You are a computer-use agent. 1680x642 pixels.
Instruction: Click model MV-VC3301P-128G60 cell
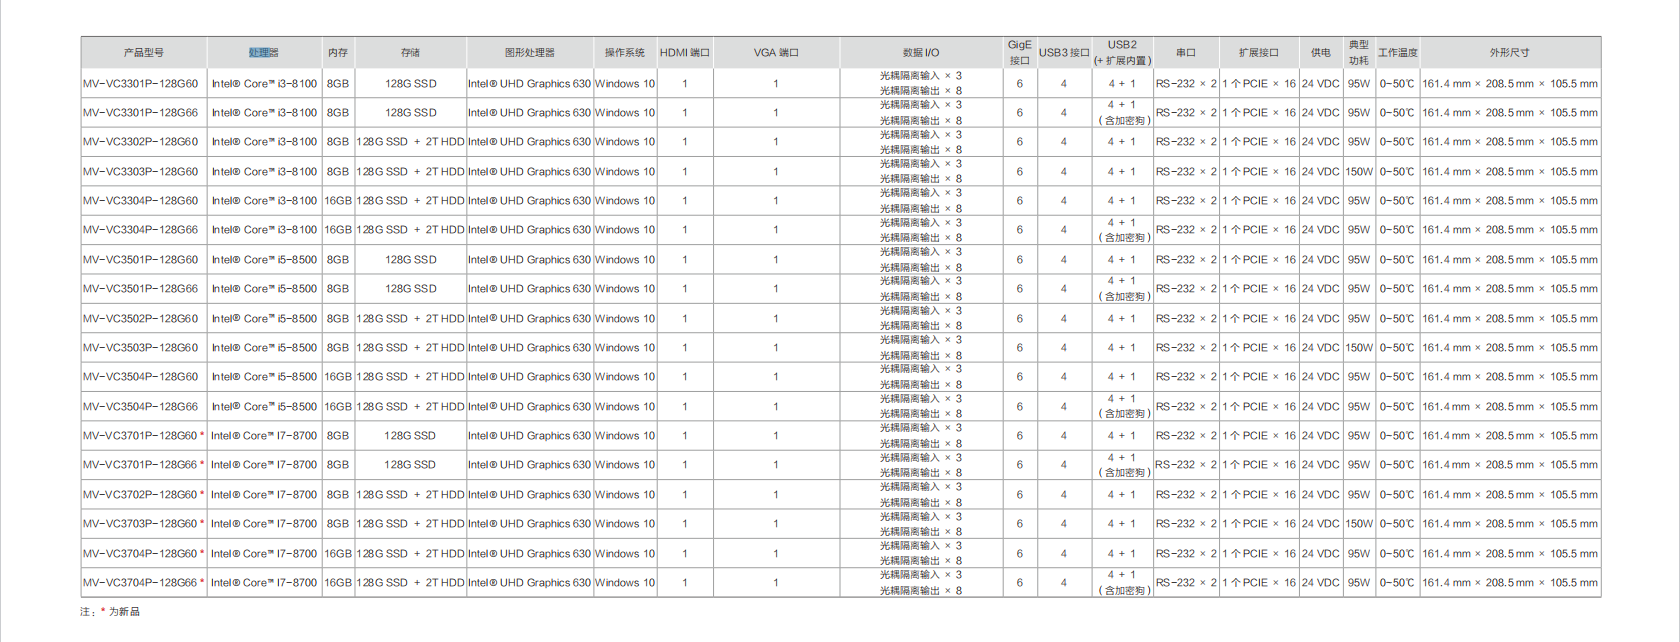(141, 84)
